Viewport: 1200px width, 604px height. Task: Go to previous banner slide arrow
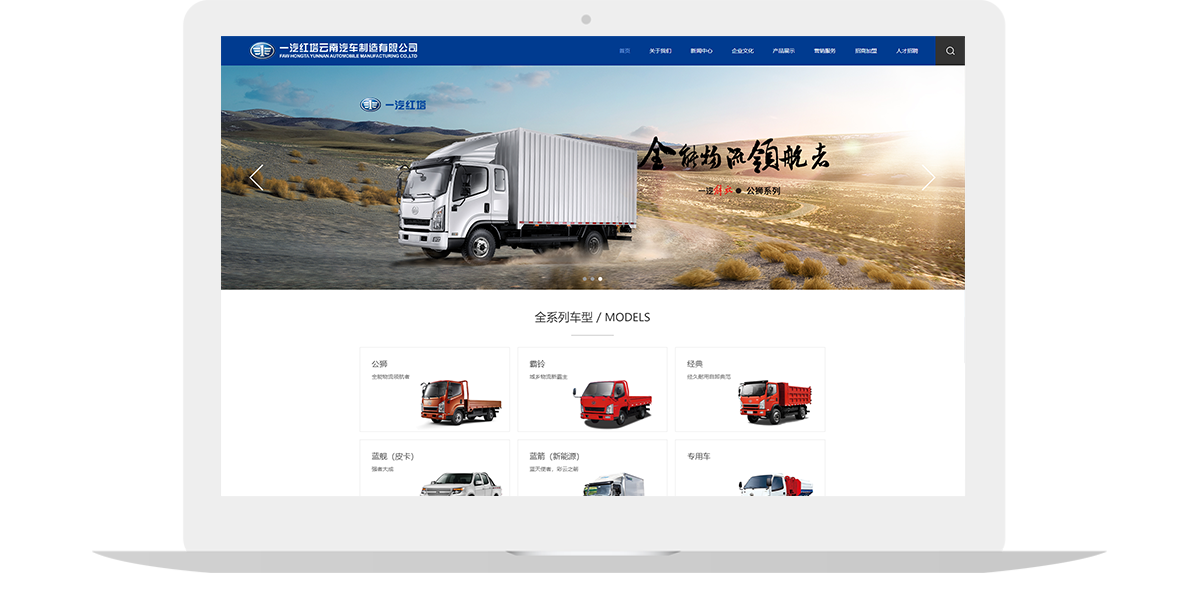256,178
